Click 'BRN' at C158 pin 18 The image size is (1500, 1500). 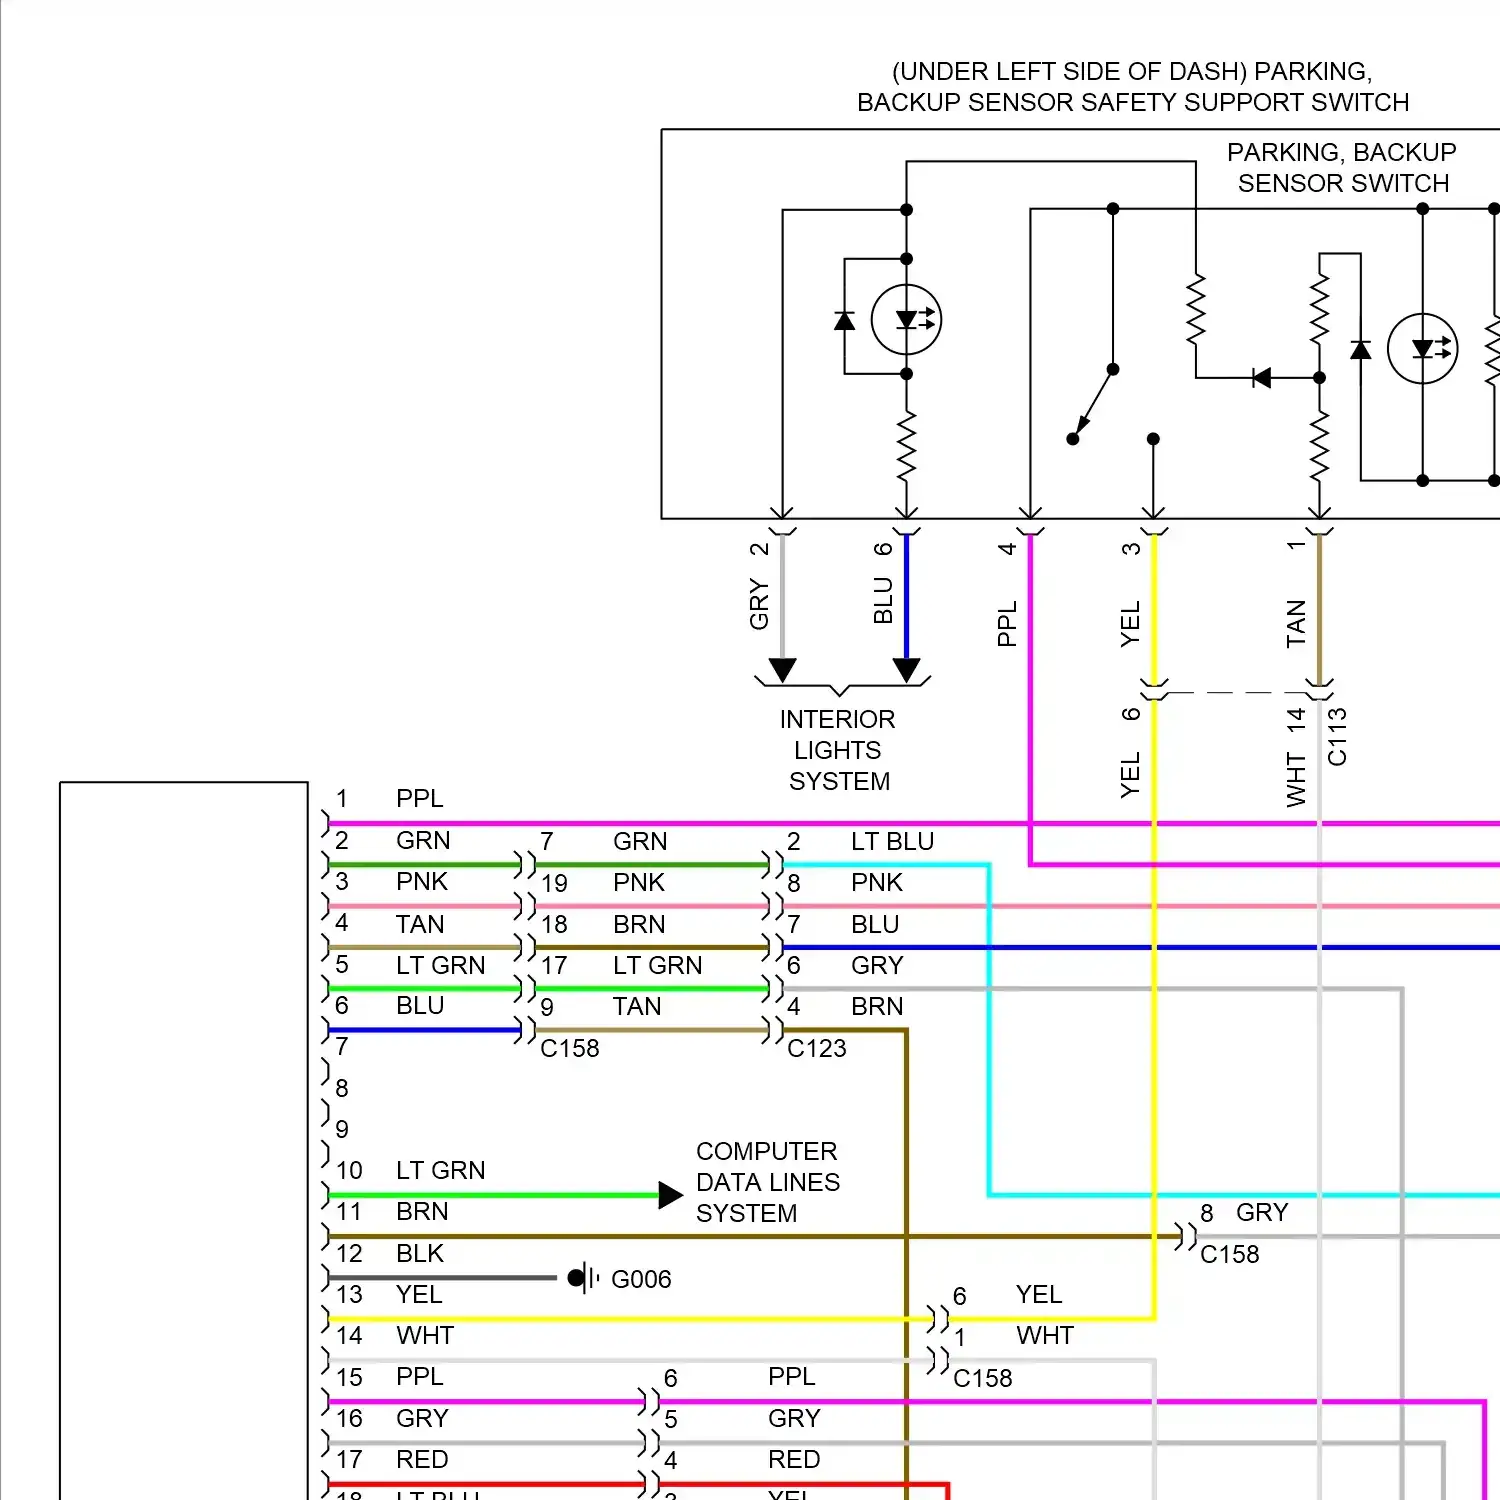pos(639,925)
